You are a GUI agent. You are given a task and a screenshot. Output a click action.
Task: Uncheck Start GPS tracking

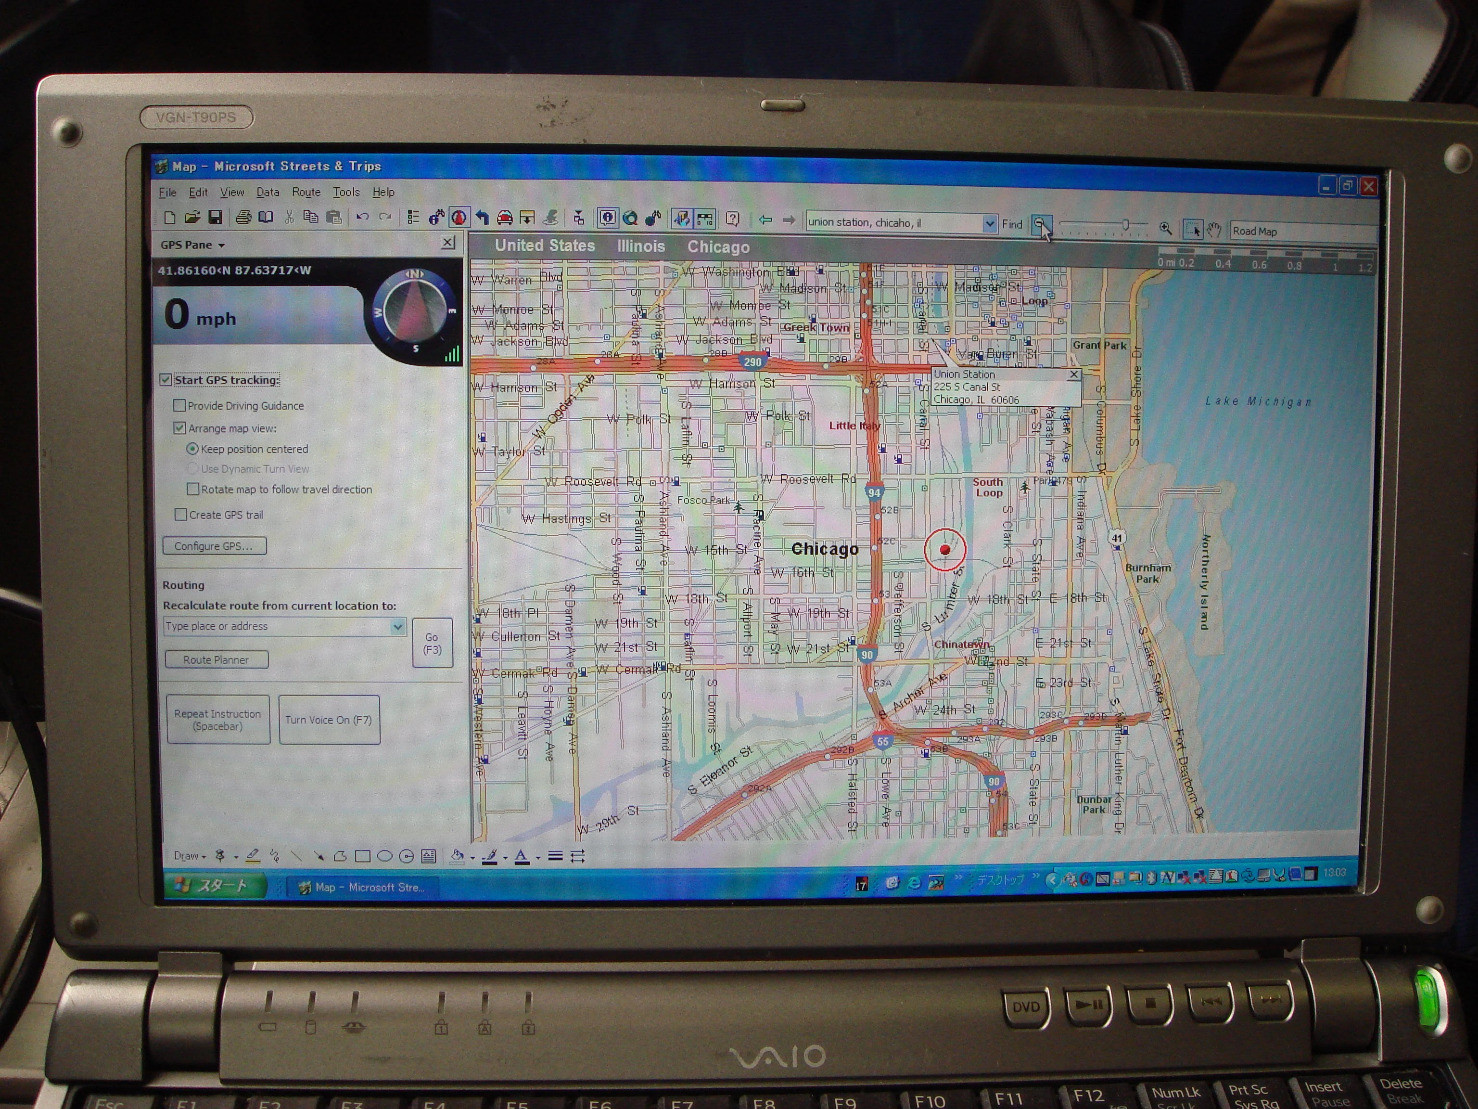tap(166, 380)
